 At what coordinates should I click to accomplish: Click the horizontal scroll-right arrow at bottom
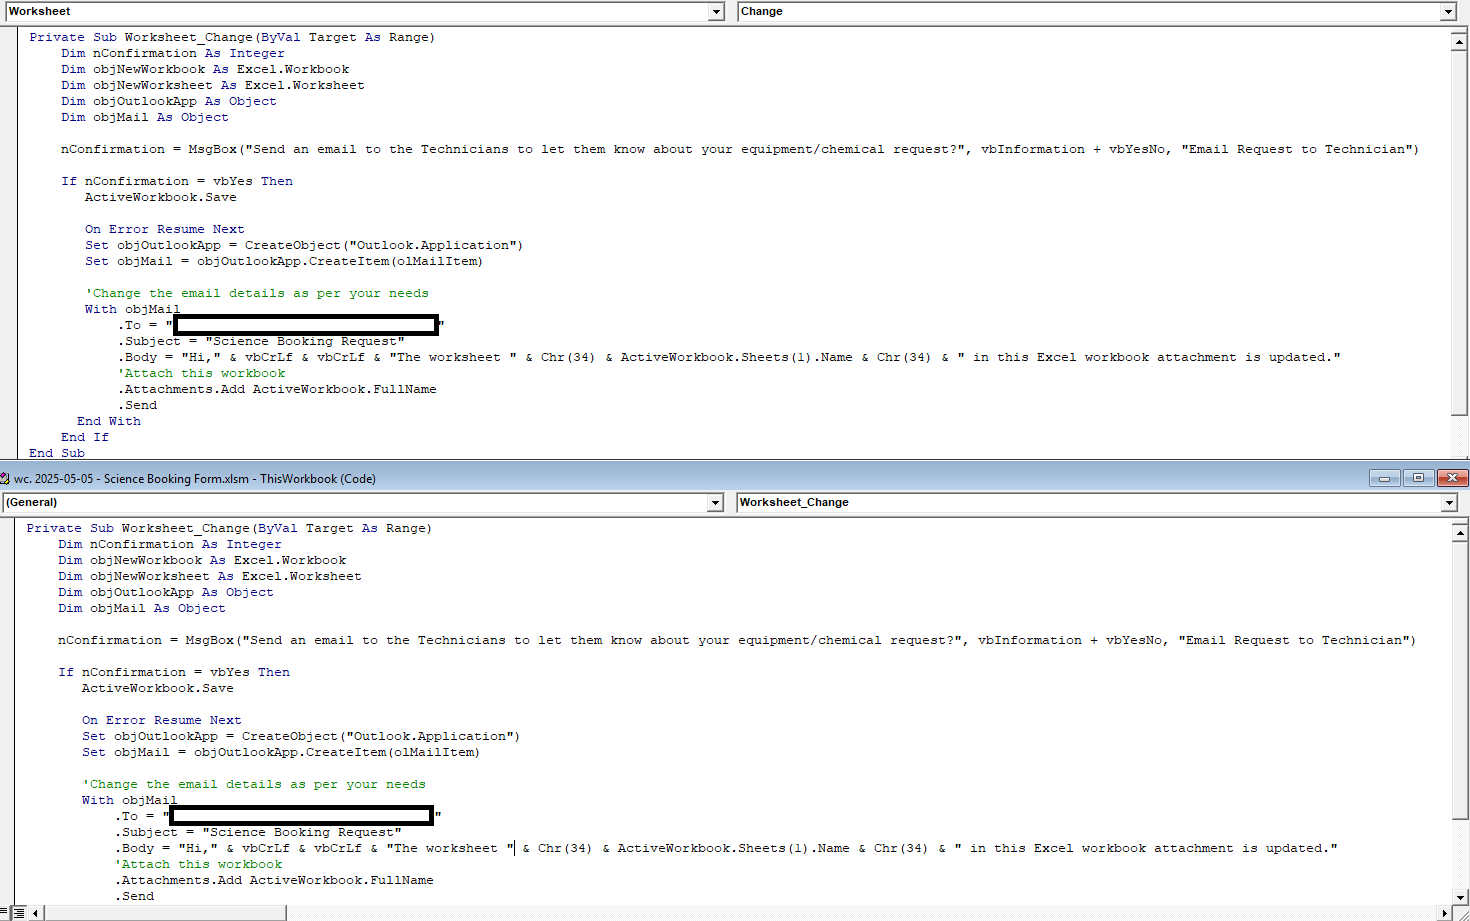point(1444,913)
